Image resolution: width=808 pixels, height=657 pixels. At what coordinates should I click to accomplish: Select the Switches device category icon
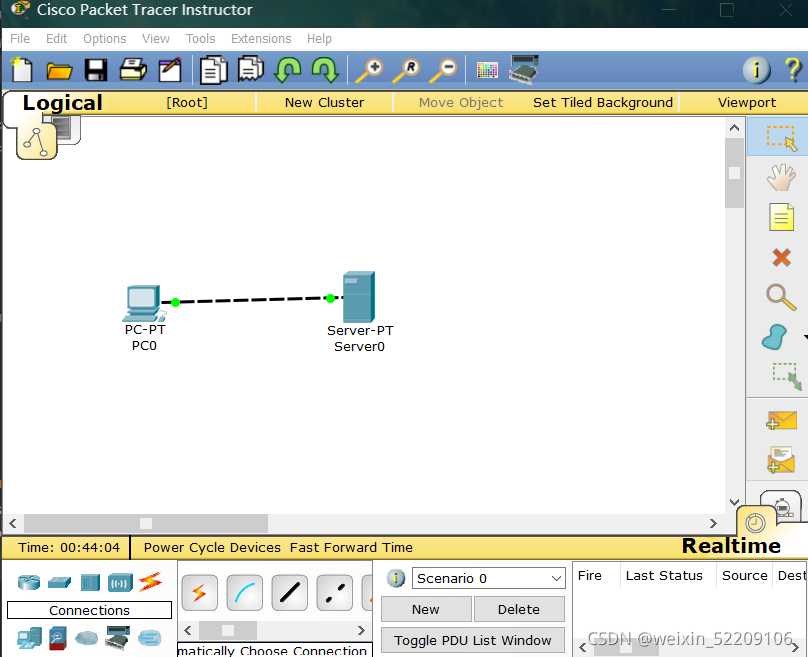[59, 583]
